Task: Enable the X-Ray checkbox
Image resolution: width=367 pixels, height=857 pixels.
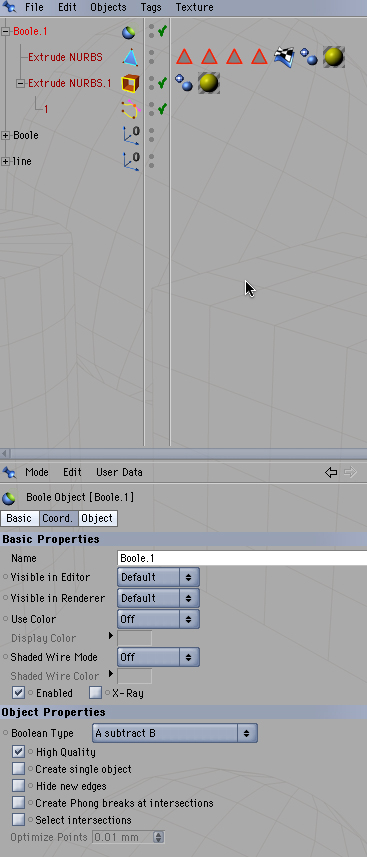Action: coord(96,692)
